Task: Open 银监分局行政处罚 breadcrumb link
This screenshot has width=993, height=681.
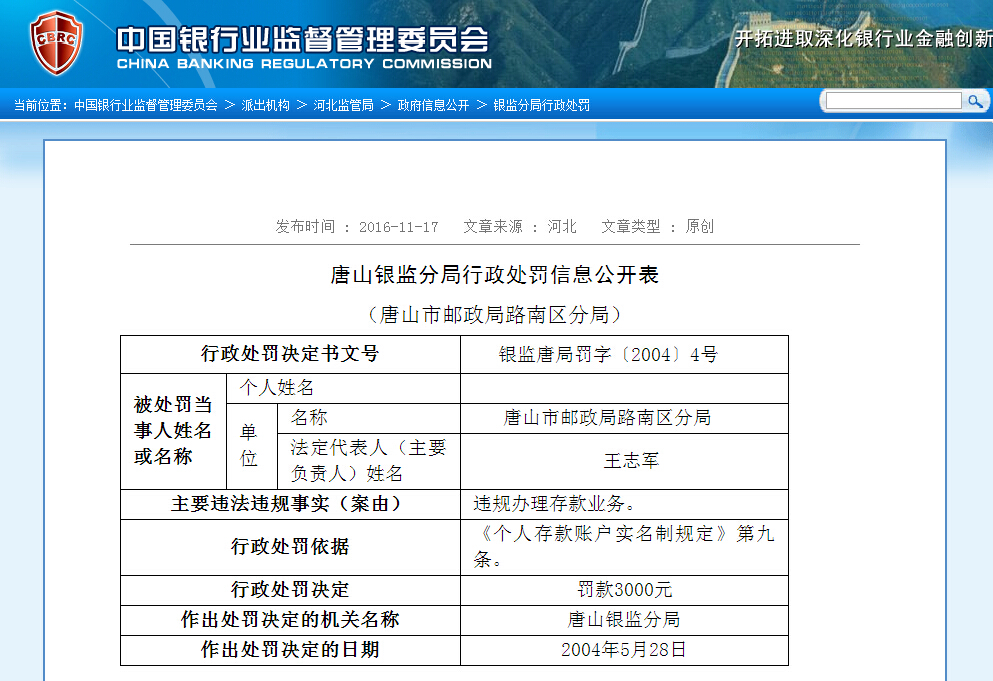Action: click(541, 105)
